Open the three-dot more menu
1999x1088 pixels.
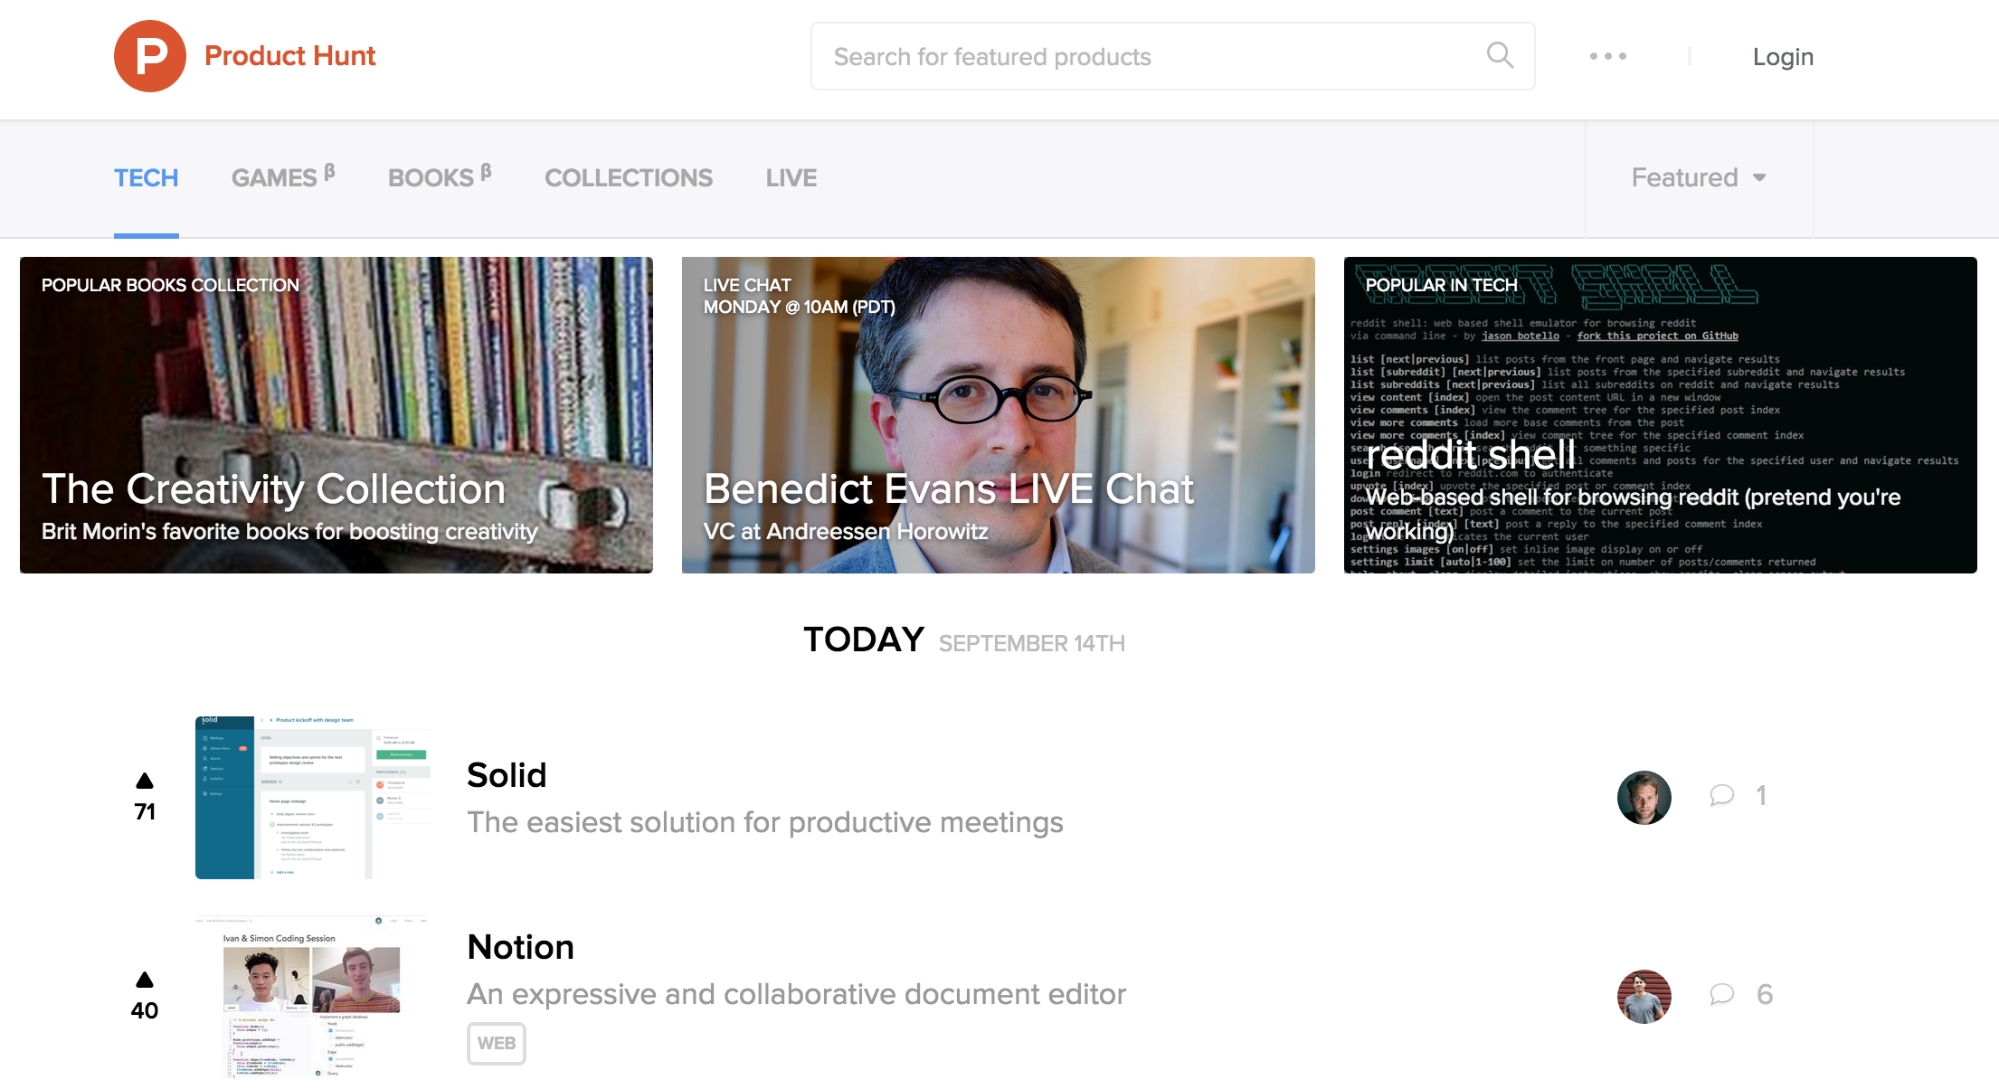click(1608, 56)
